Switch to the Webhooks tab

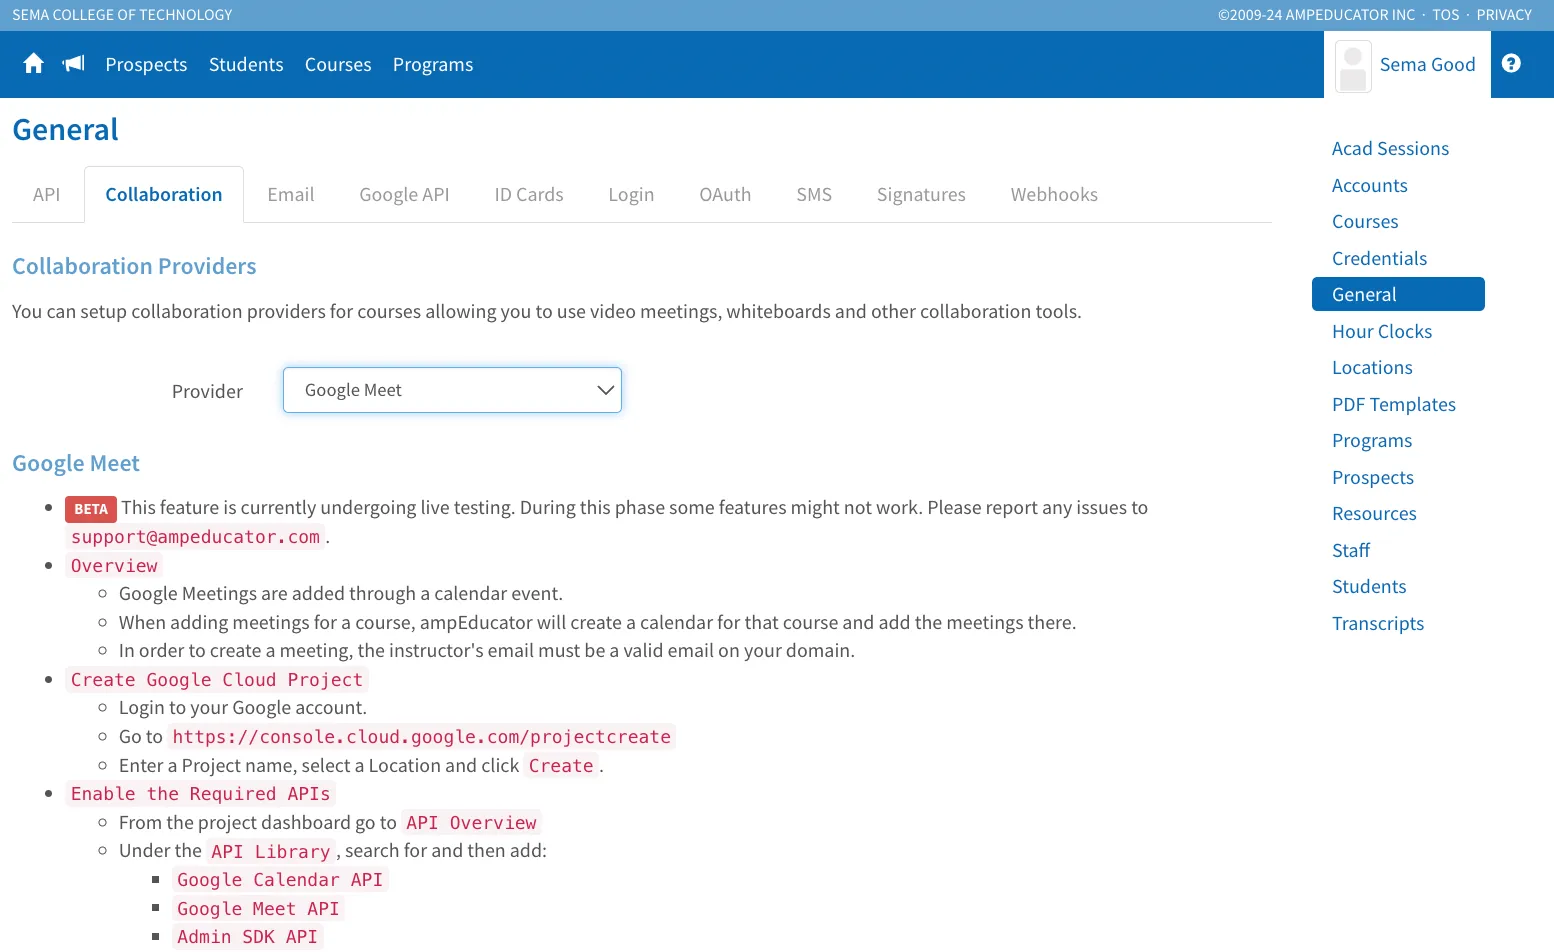coord(1054,194)
